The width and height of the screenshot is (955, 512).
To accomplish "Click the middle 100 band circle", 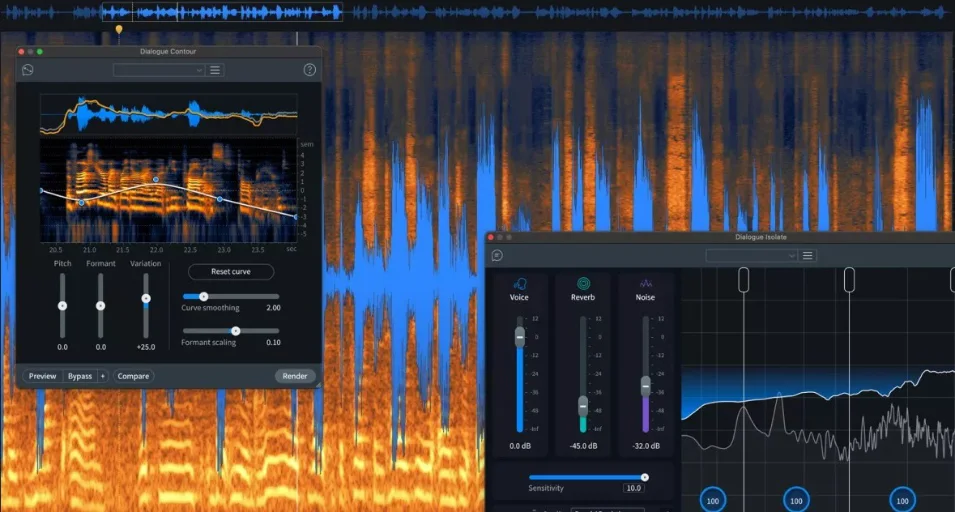I will [796, 501].
